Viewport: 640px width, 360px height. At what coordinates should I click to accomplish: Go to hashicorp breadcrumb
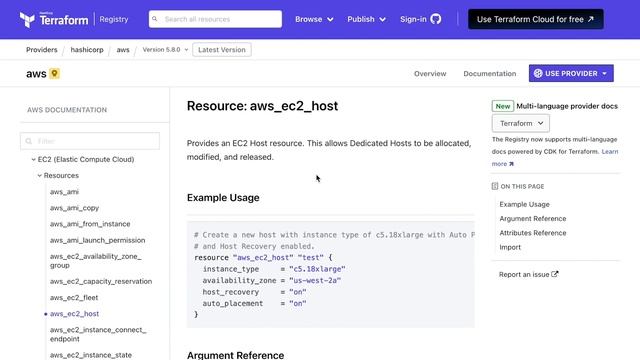click(87, 50)
